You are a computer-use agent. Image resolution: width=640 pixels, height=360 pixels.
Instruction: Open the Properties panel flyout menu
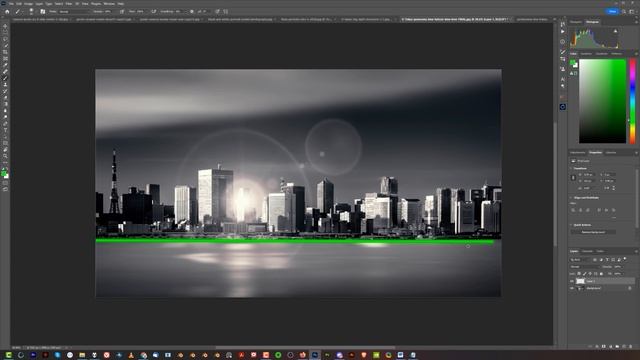[636, 153]
